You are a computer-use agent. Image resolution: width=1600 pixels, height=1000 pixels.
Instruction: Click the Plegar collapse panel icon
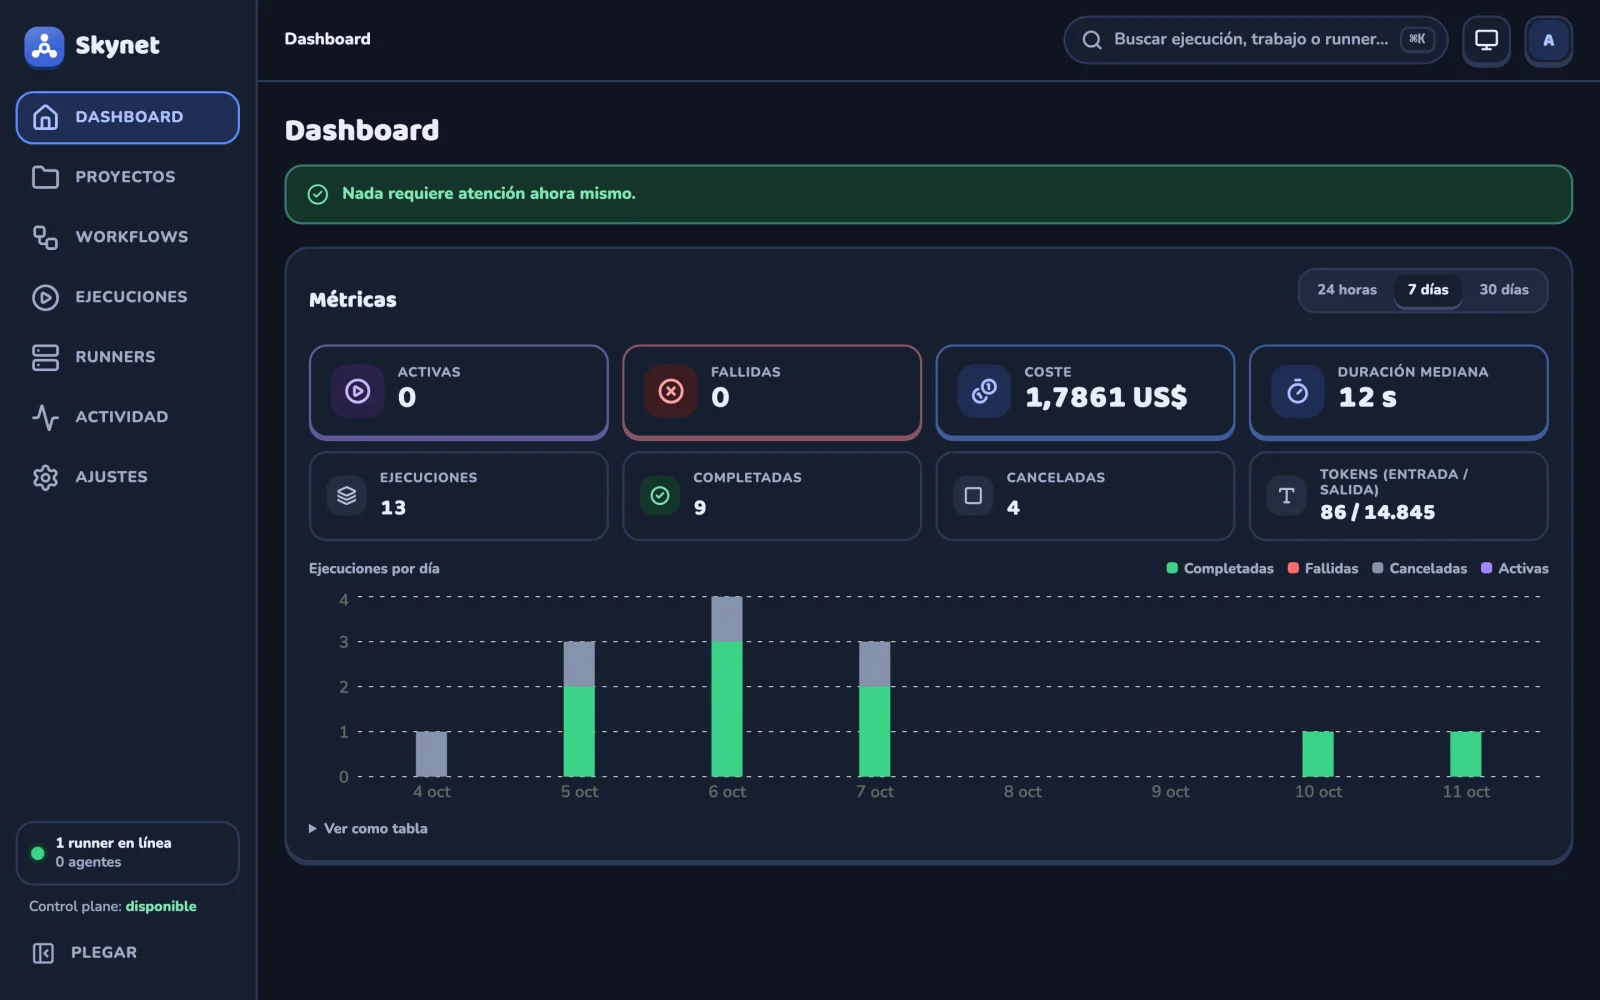coord(43,953)
